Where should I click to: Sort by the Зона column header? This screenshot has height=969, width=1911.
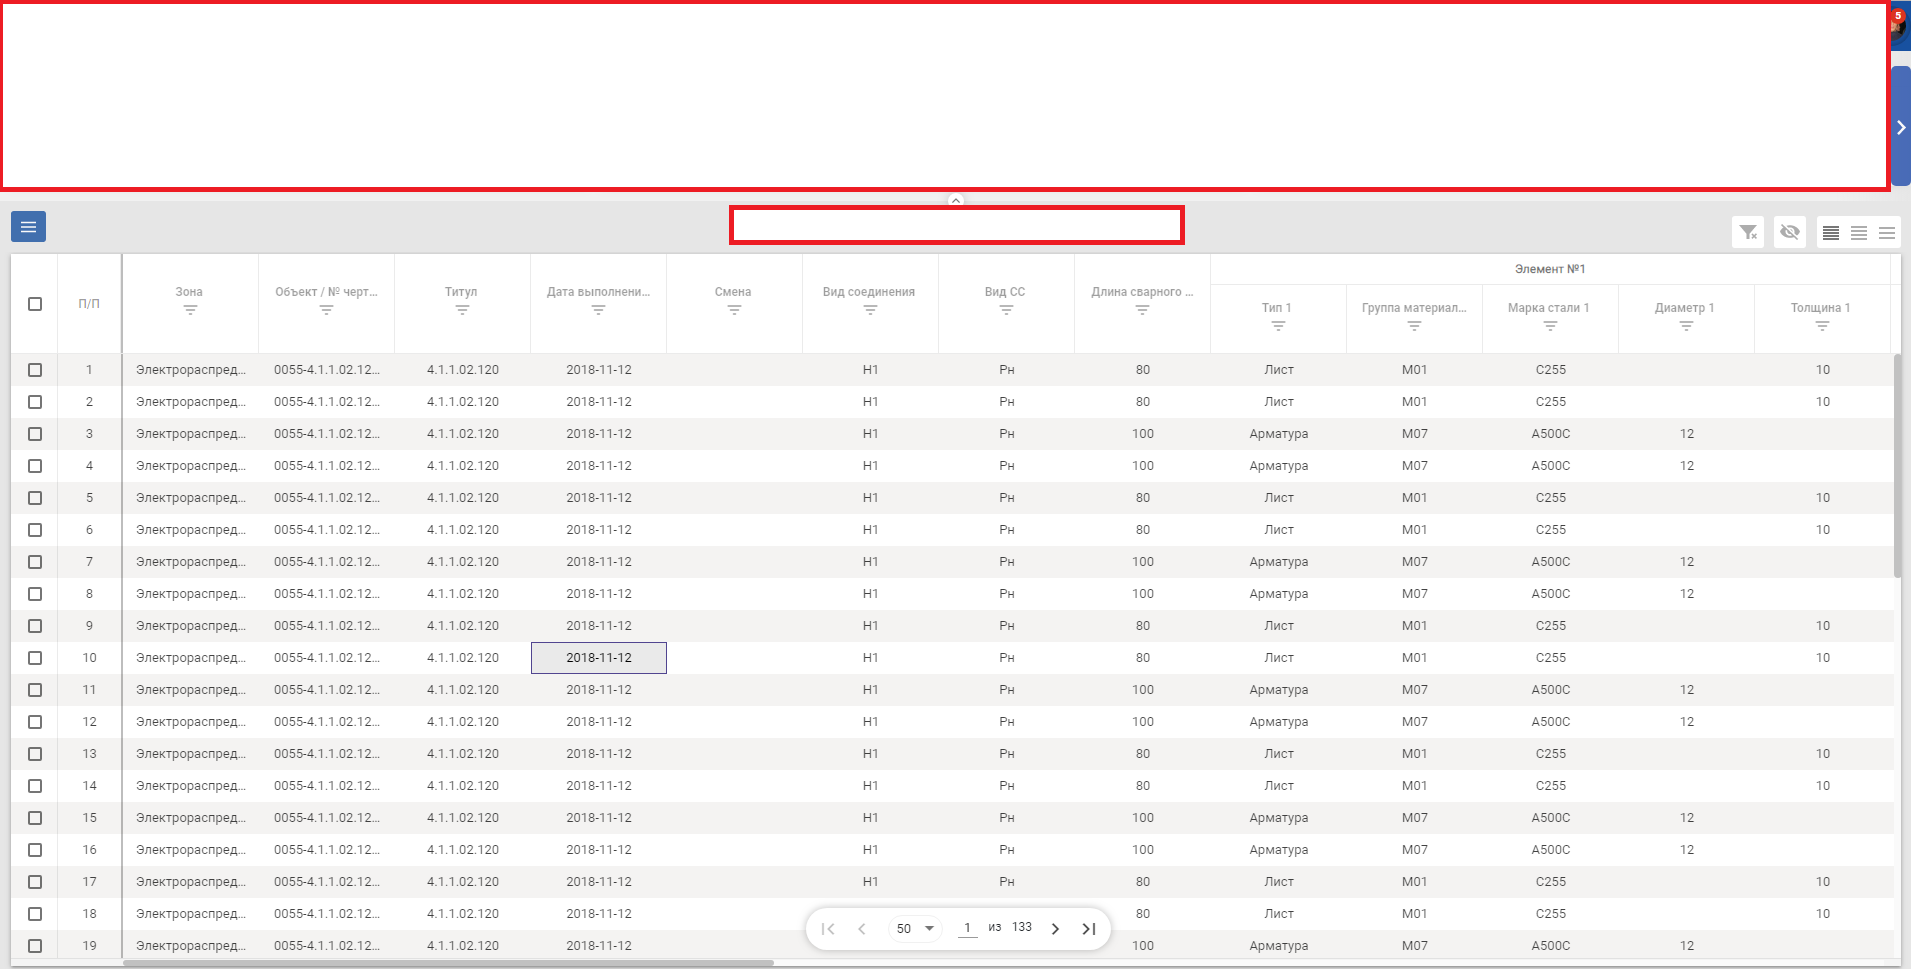(x=189, y=292)
